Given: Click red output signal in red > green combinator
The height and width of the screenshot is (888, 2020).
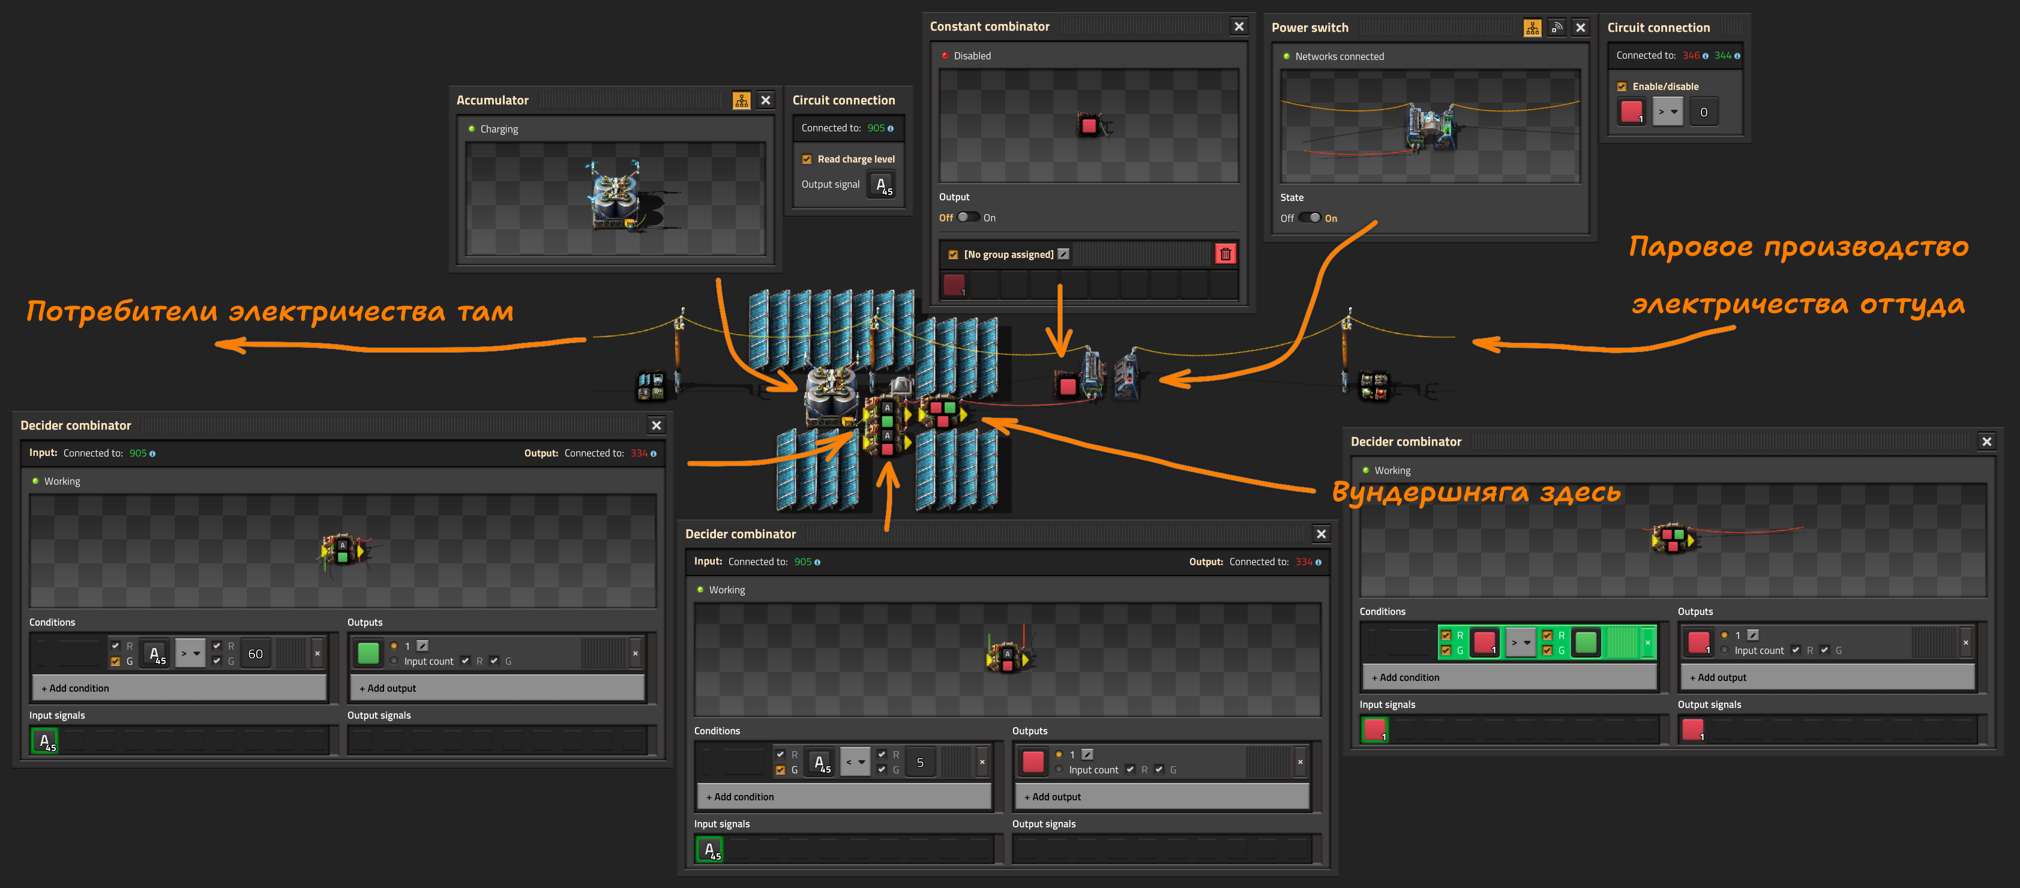Looking at the screenshot, I should tap(1698, 643).
